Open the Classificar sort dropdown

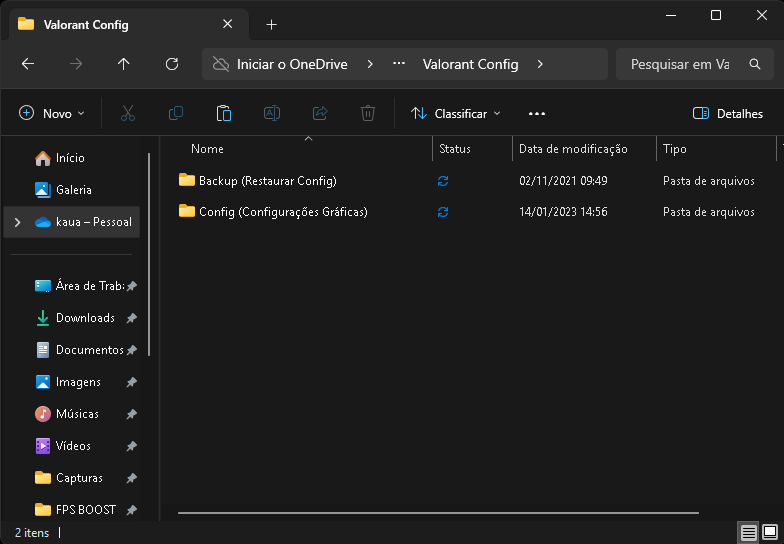456,114
